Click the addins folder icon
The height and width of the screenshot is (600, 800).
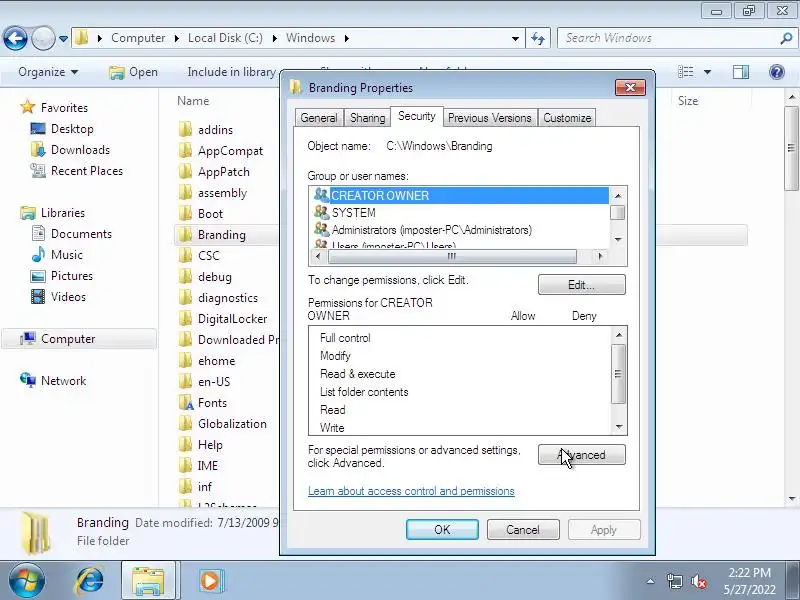[185, 130]
